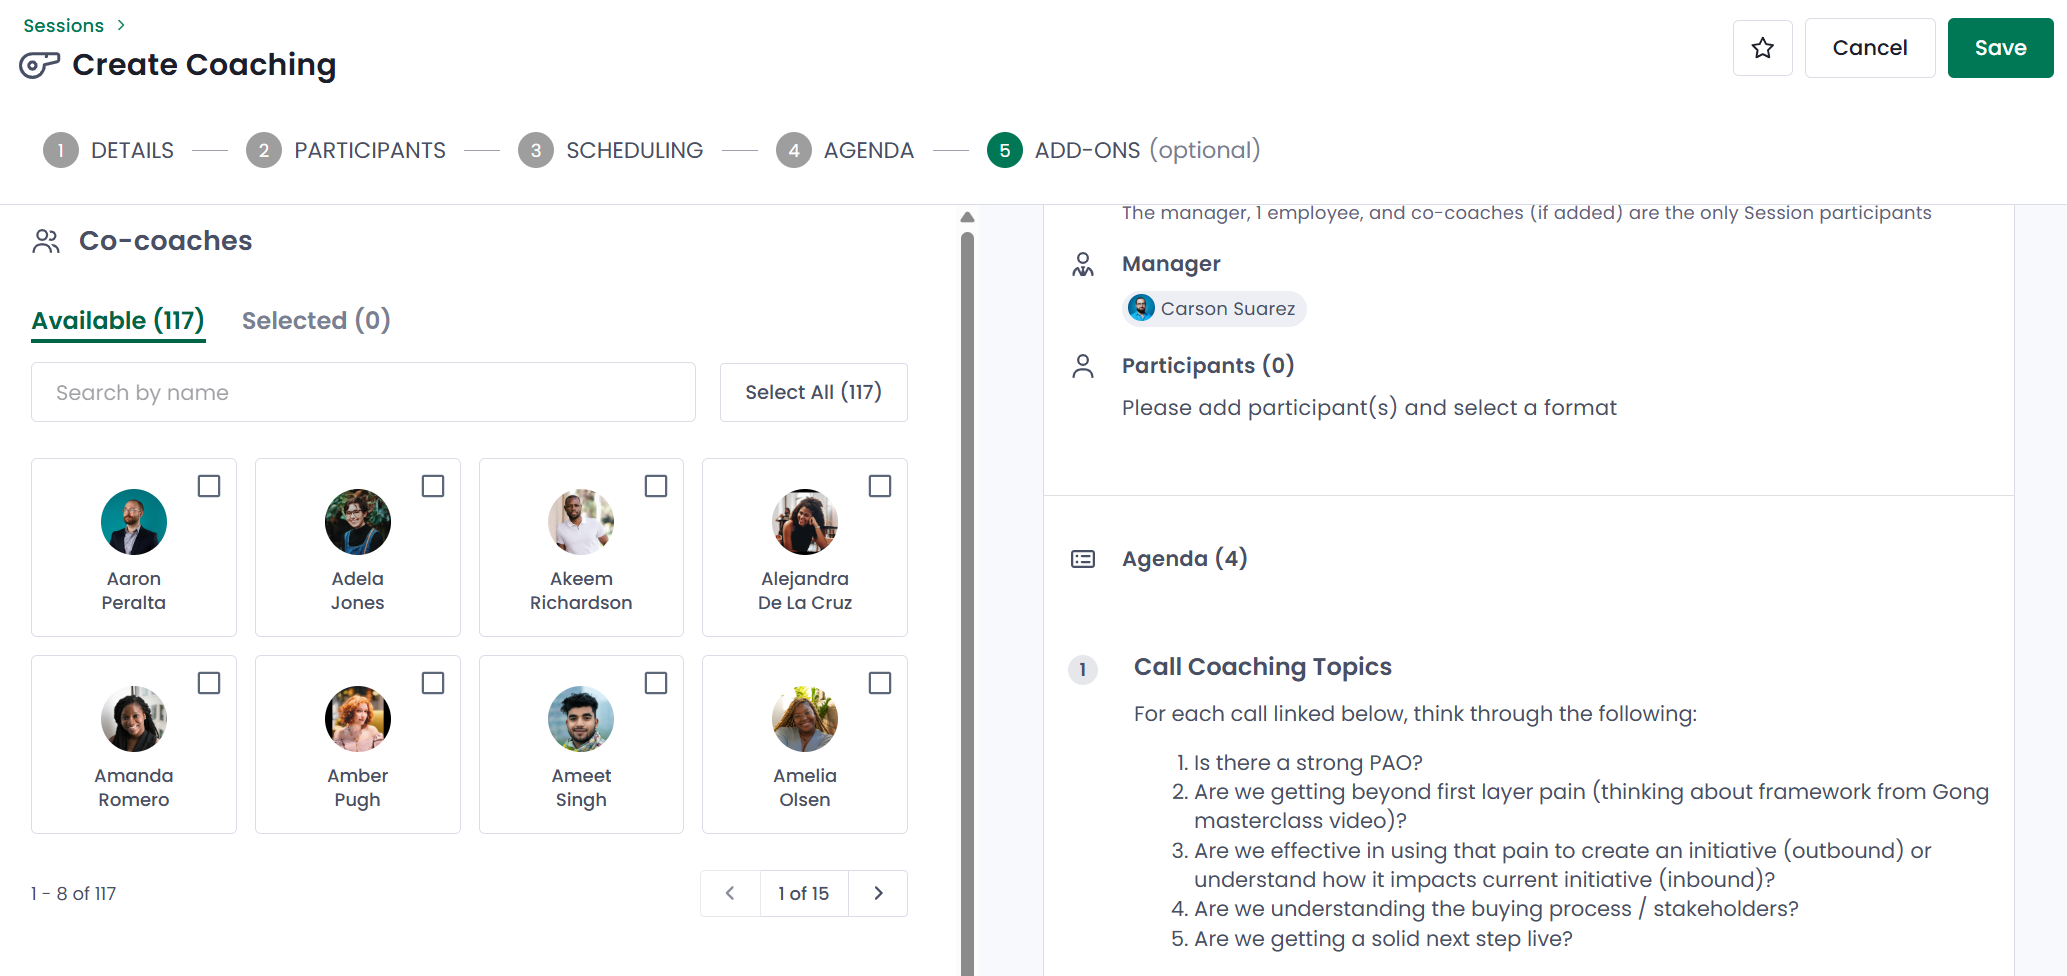This screenshot has height=976, width=2067.
Task: Check Aaron Peralta's checkbox
Action: [209, 486]
